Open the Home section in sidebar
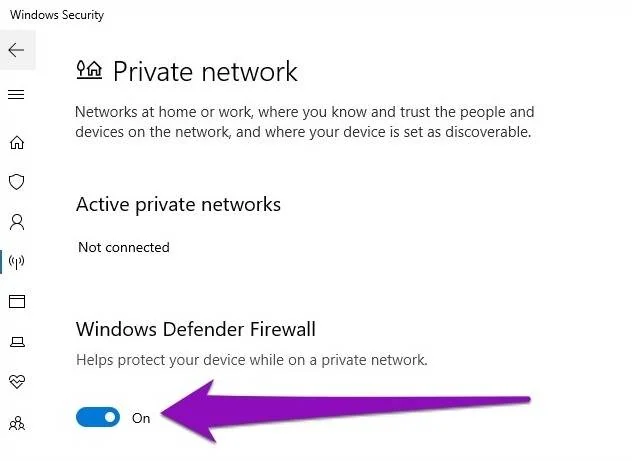Image resolution: width=632 pixels, height=461 pixels. click(x=17, y=142)
